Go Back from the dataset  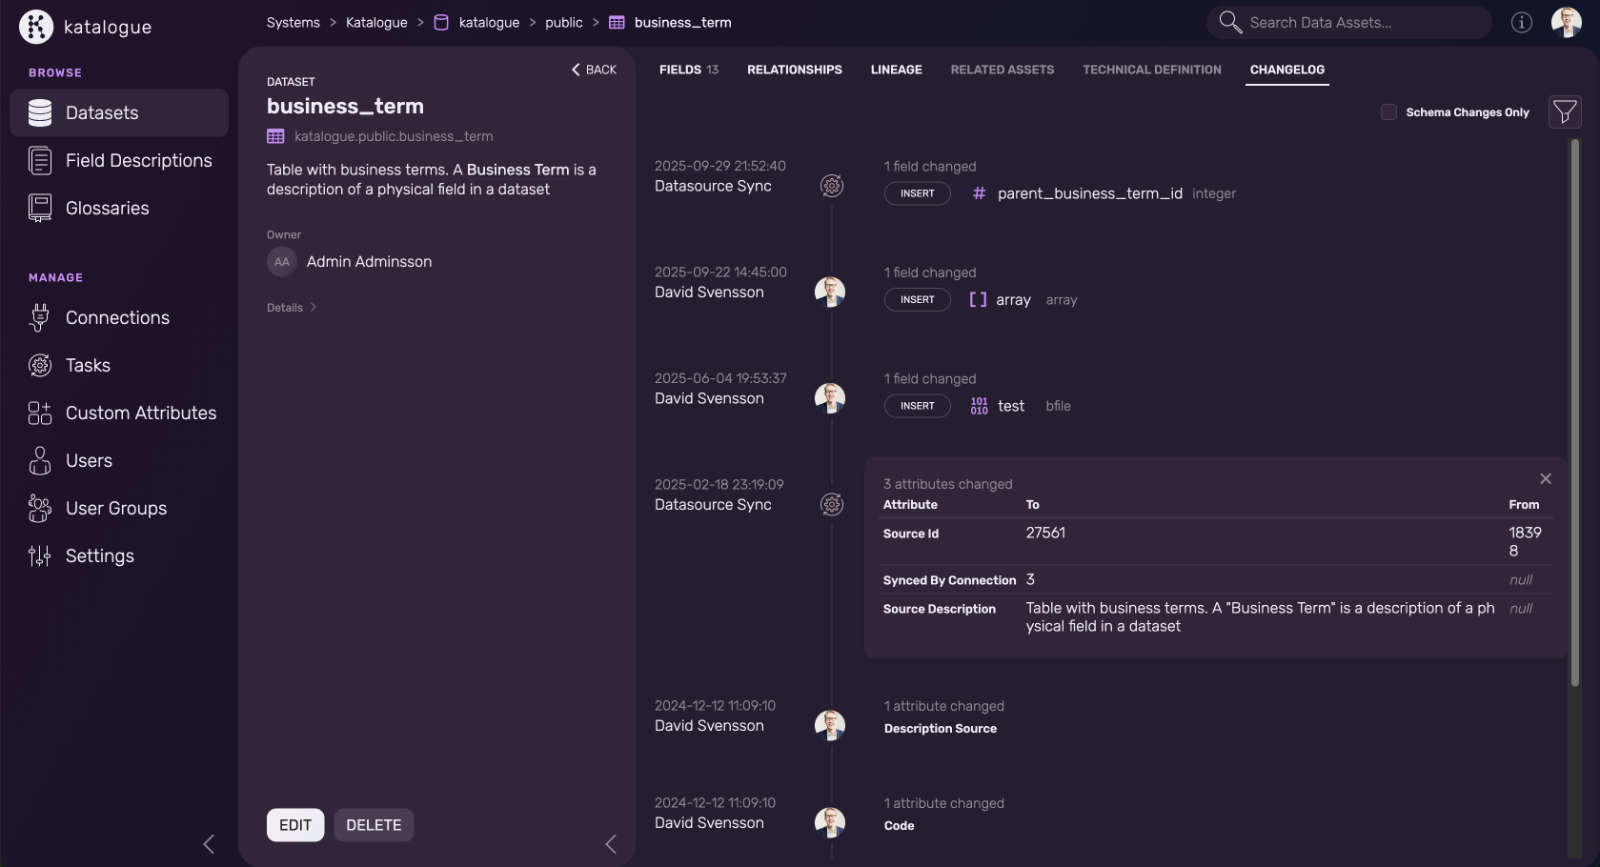tap(594, 70)
